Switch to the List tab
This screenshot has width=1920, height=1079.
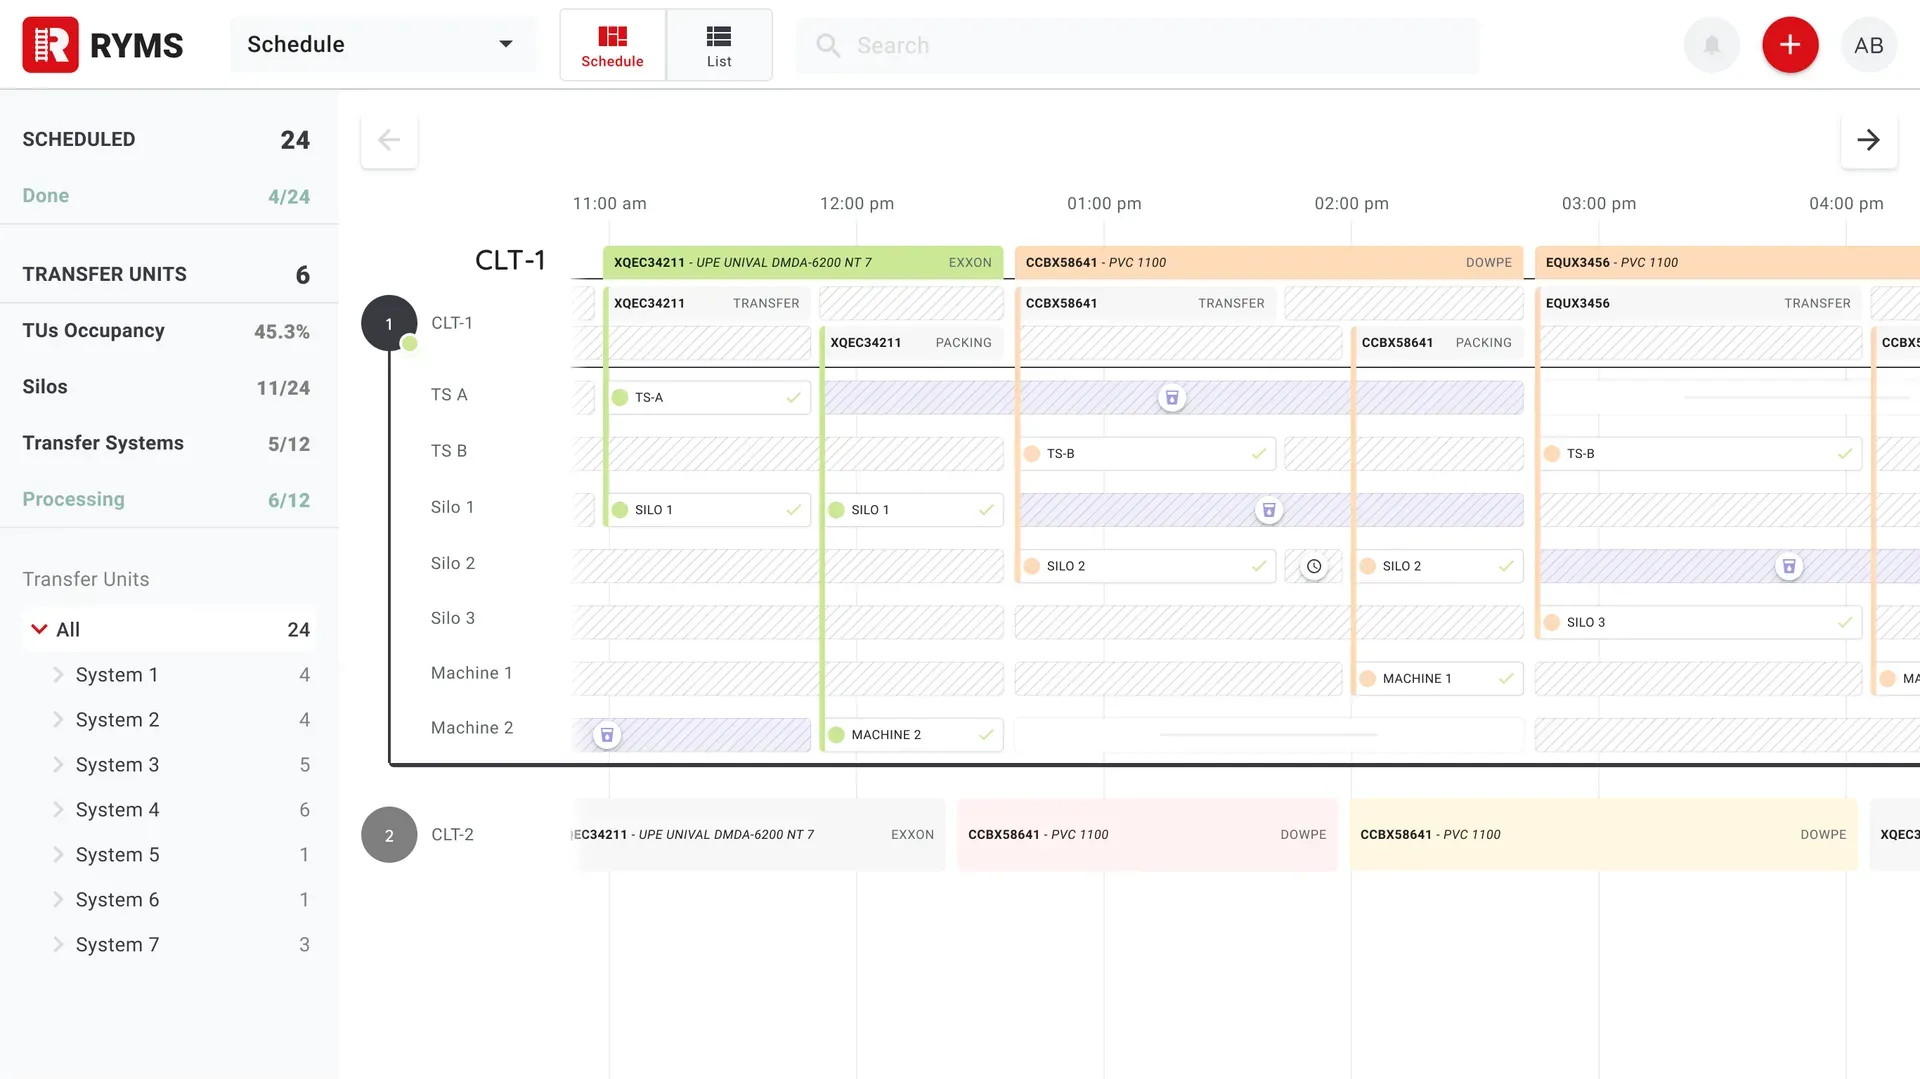pos(718,45)
